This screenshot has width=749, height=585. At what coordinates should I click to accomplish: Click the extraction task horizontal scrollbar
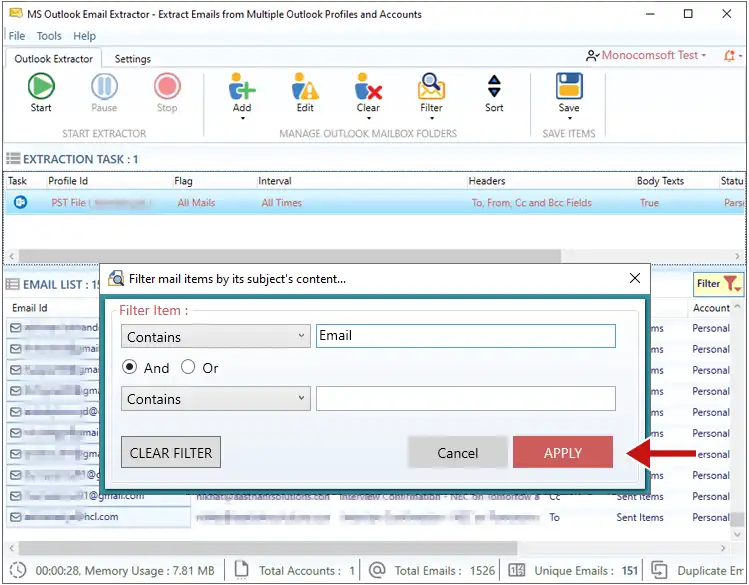click(289, 255)
